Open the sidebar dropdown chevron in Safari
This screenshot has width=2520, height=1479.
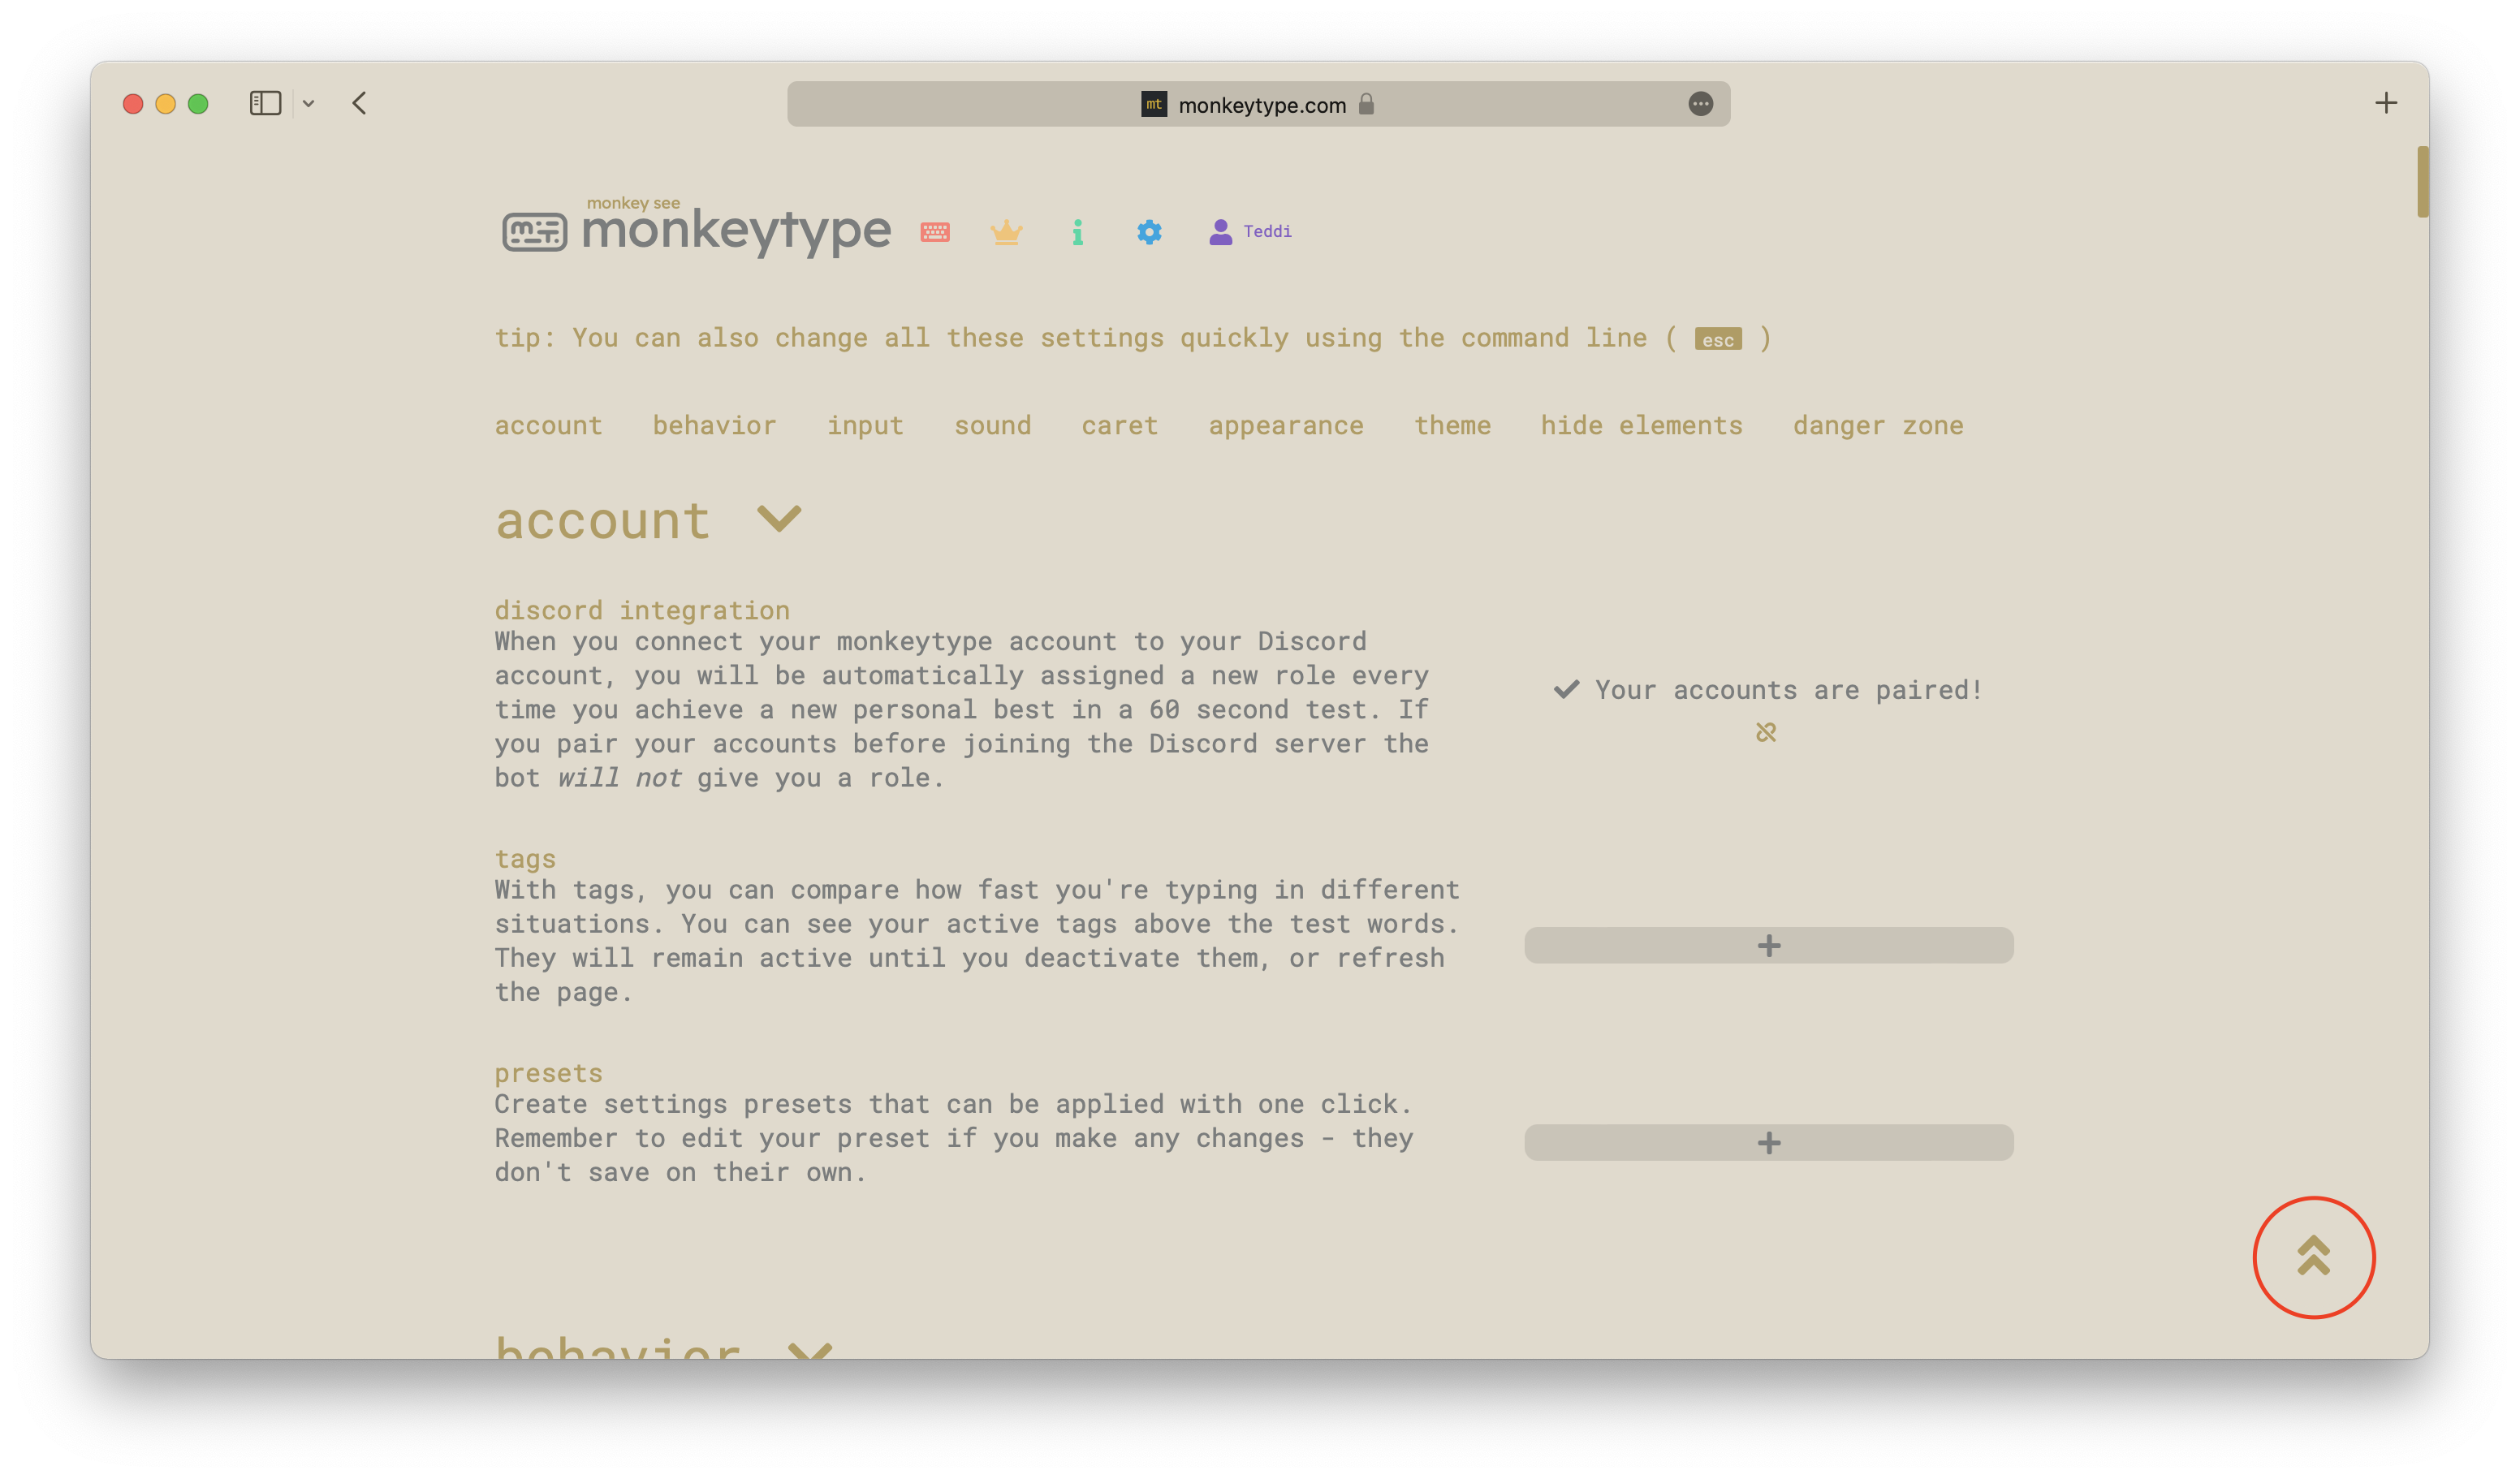(308, 104)
